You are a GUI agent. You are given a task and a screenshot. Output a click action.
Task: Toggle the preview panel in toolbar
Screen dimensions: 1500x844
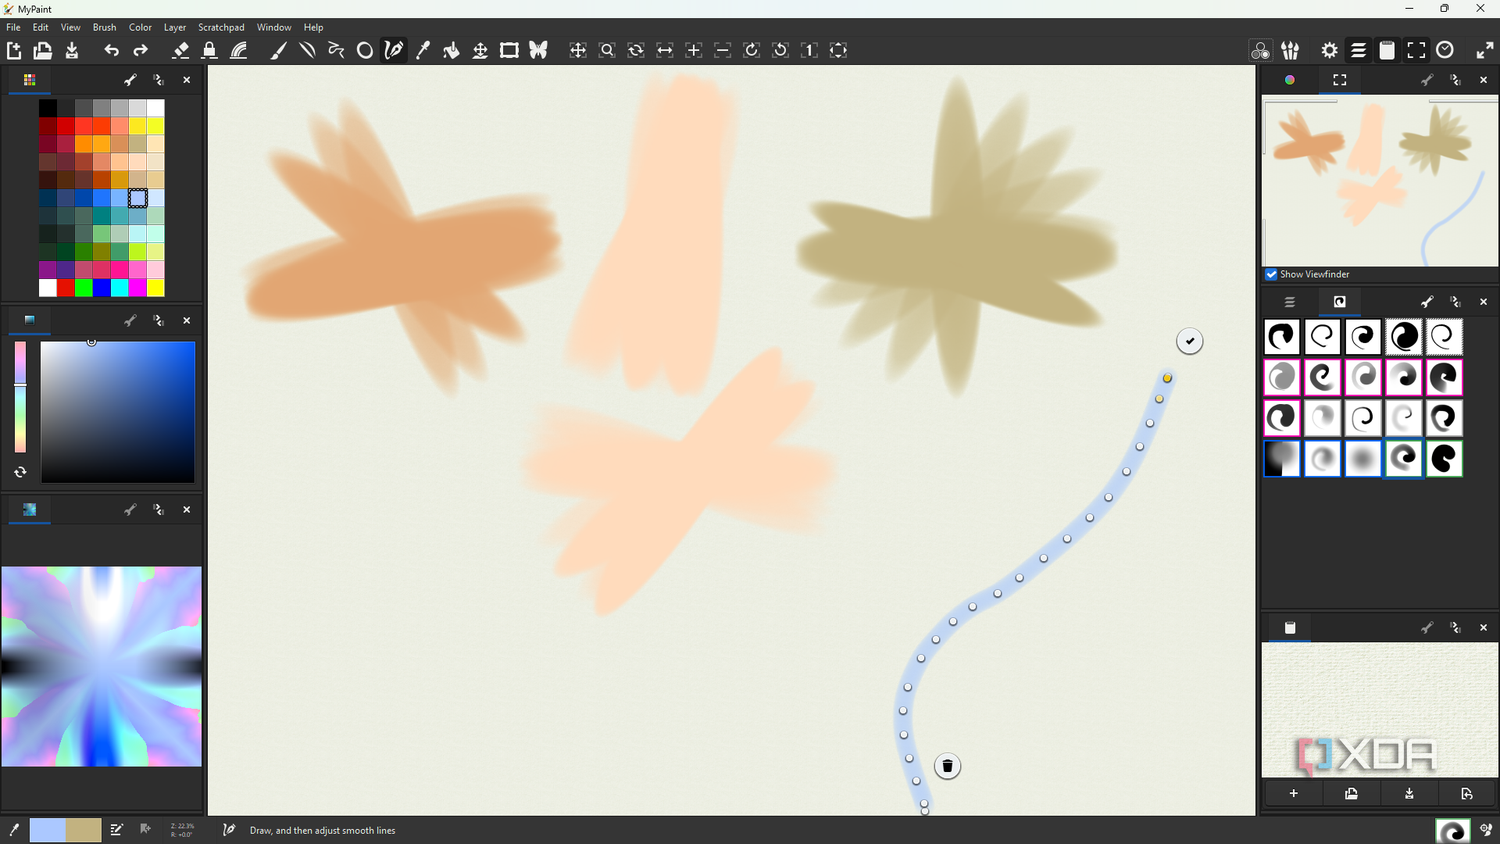pyautogui.click(x=1416, y=50)
